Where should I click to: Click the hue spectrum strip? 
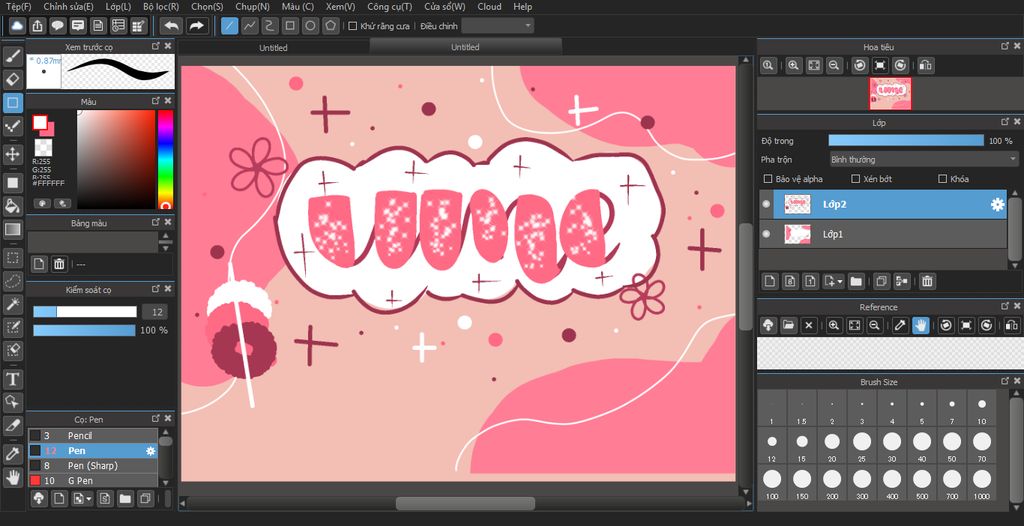[165, 159]
